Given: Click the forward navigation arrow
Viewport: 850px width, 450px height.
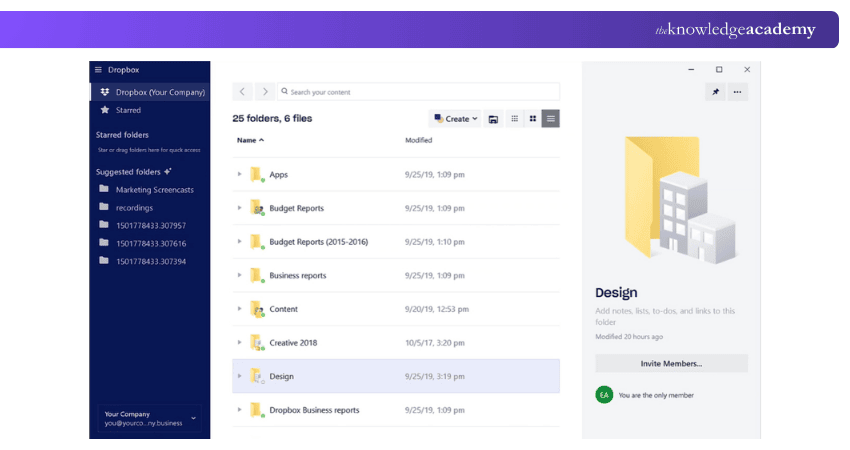Looking at the screenshot, I should tap(264, 92).
